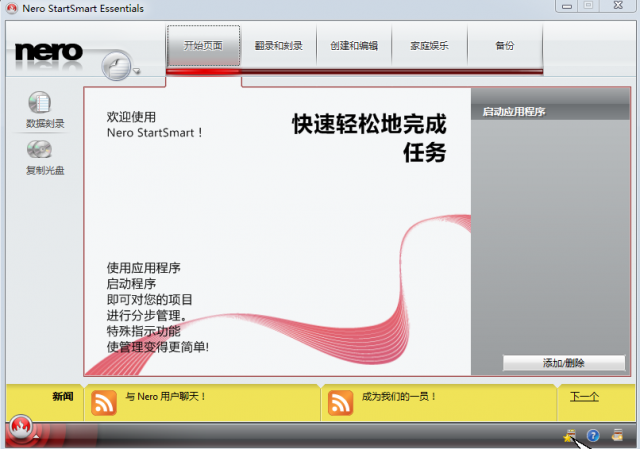Viewport: 640px width, 449px height.
Task: Minimize the Nero StartSmart window
Action: (x=567, y=6)
